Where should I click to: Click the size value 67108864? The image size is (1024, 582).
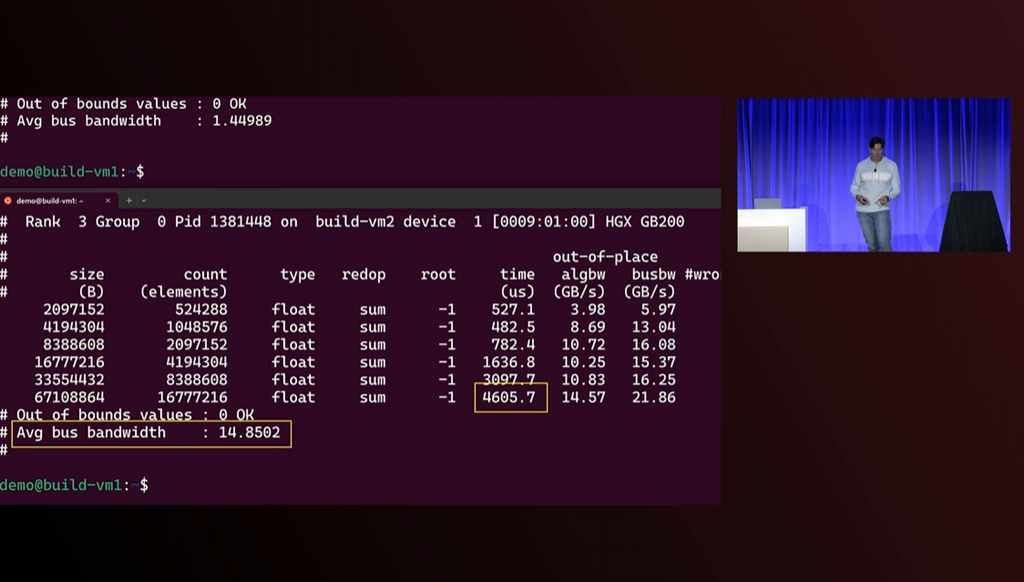(x=69, y=397)
